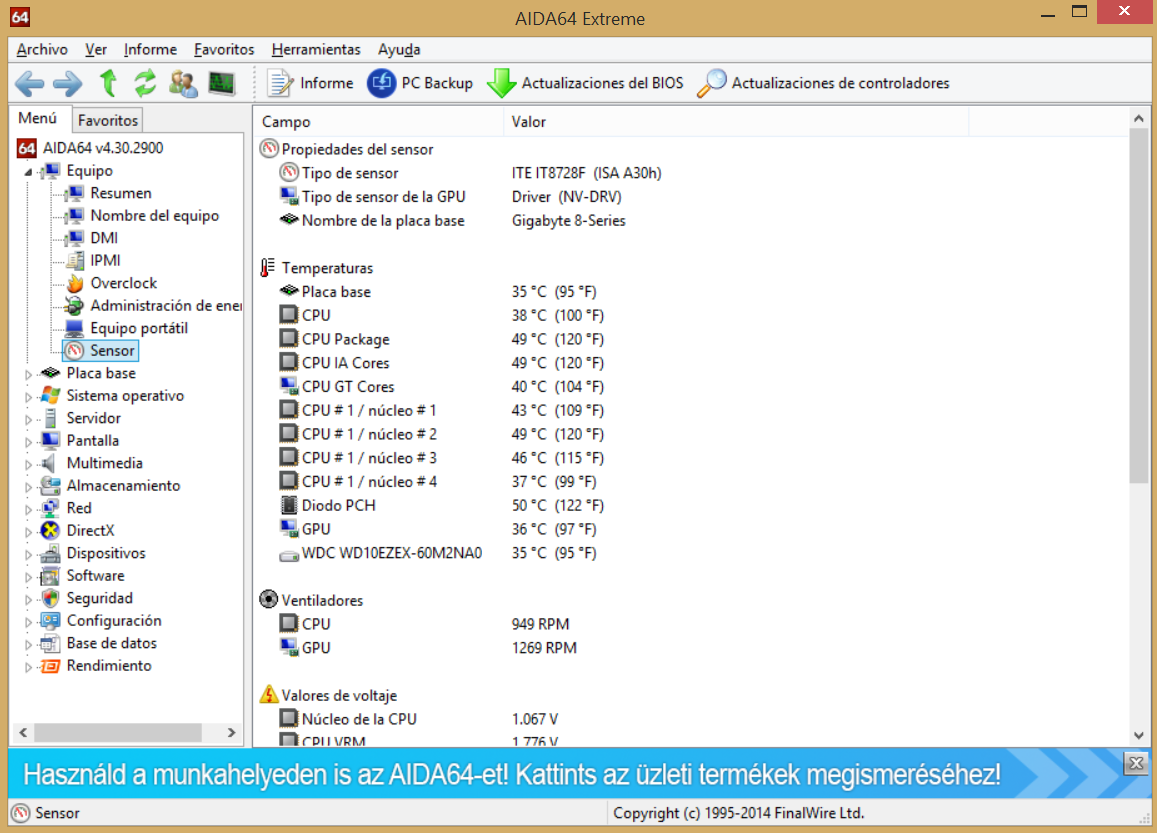
Task: Expand the Placa base tree node
Action: (x=29, y=374)
